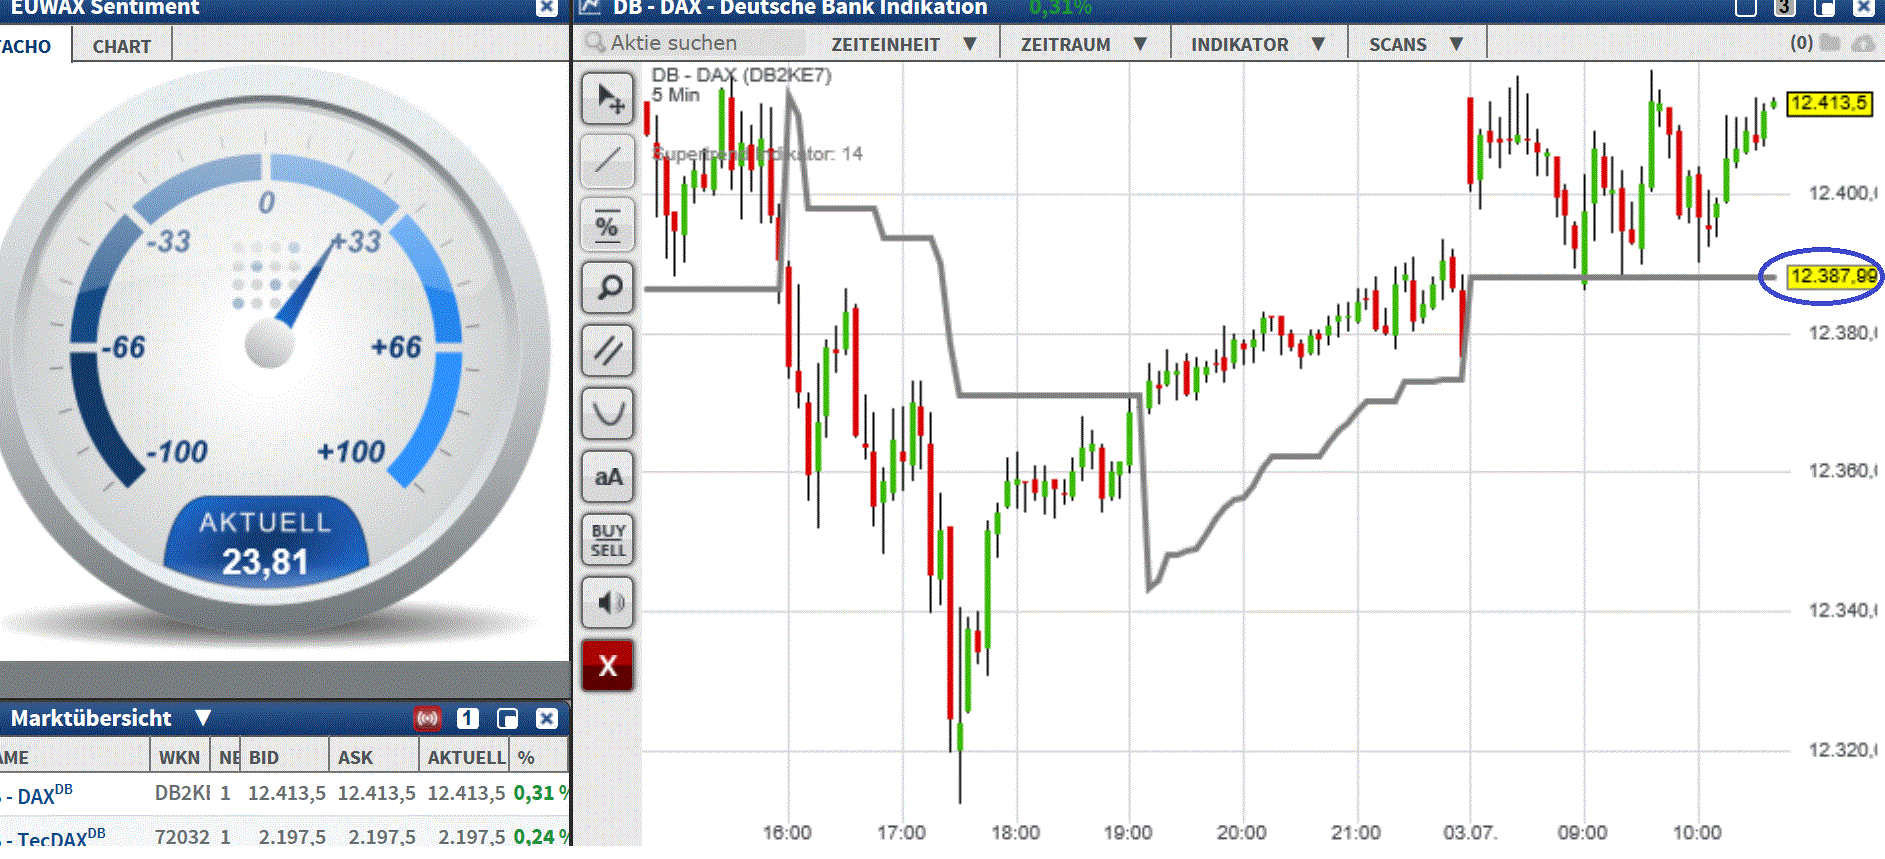Viewport: 1885px width, 859px height.
Task: Expand the Marktübersicht dropdown arrow
Action: click(x=203, y=718)
